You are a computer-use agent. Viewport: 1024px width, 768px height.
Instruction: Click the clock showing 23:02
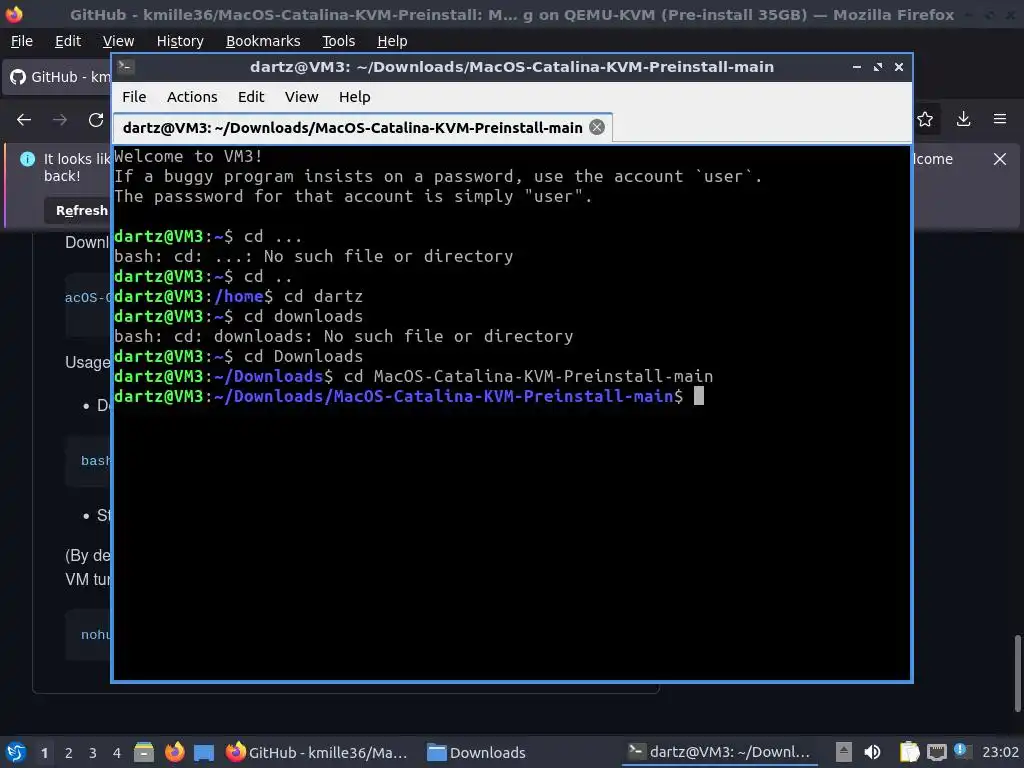click(1000, 752)
